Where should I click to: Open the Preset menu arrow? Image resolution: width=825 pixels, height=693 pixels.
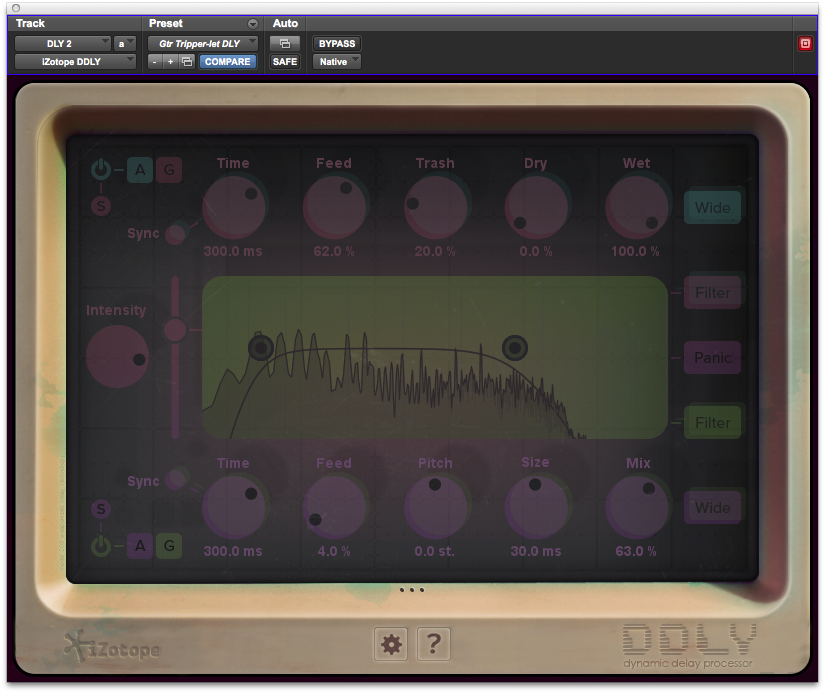coord(253,24)
